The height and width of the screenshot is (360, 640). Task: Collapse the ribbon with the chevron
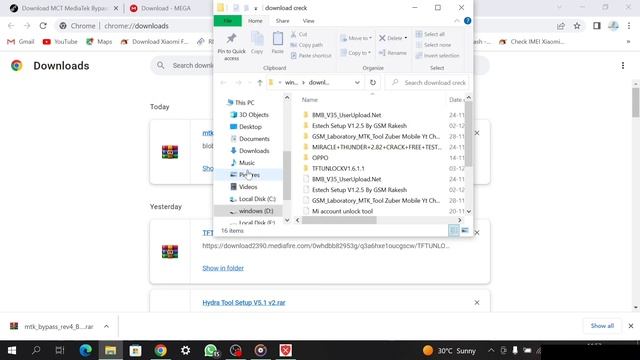point(457,21)
